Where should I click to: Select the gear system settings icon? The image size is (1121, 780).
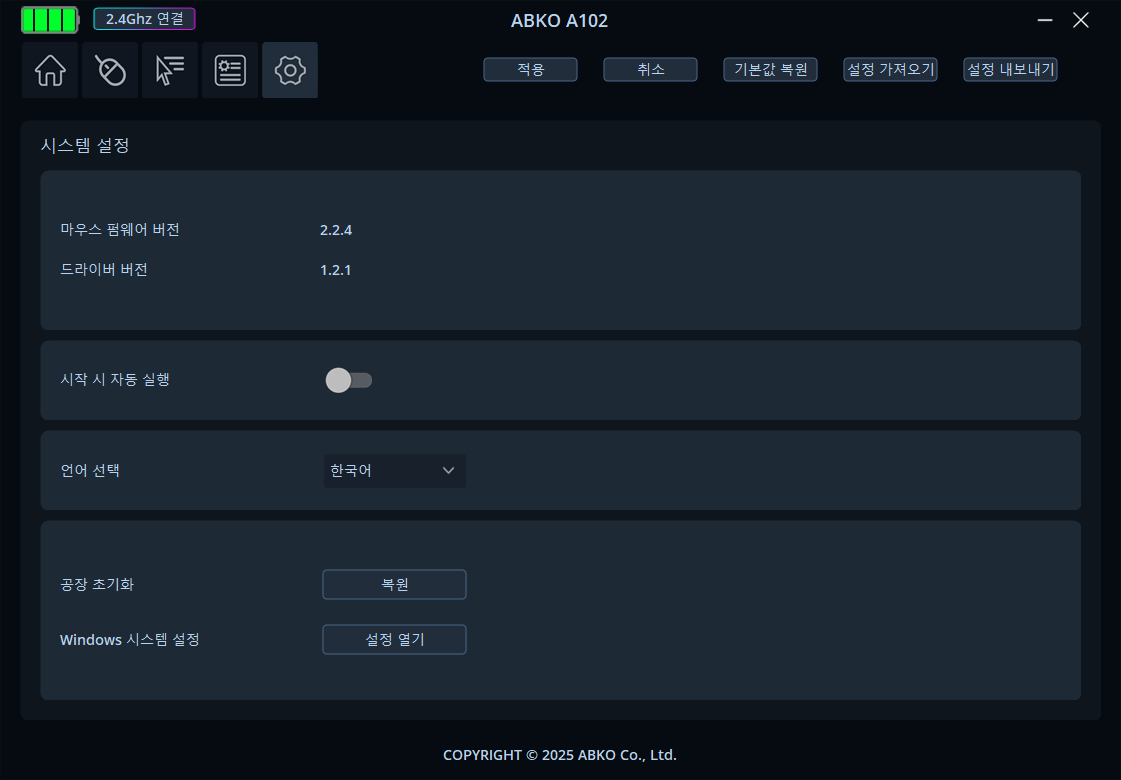coord(290,70)
